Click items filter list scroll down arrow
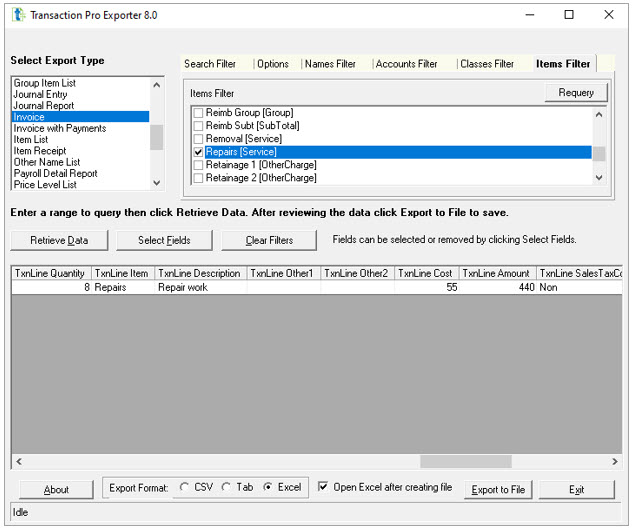 tap(599, 177)
